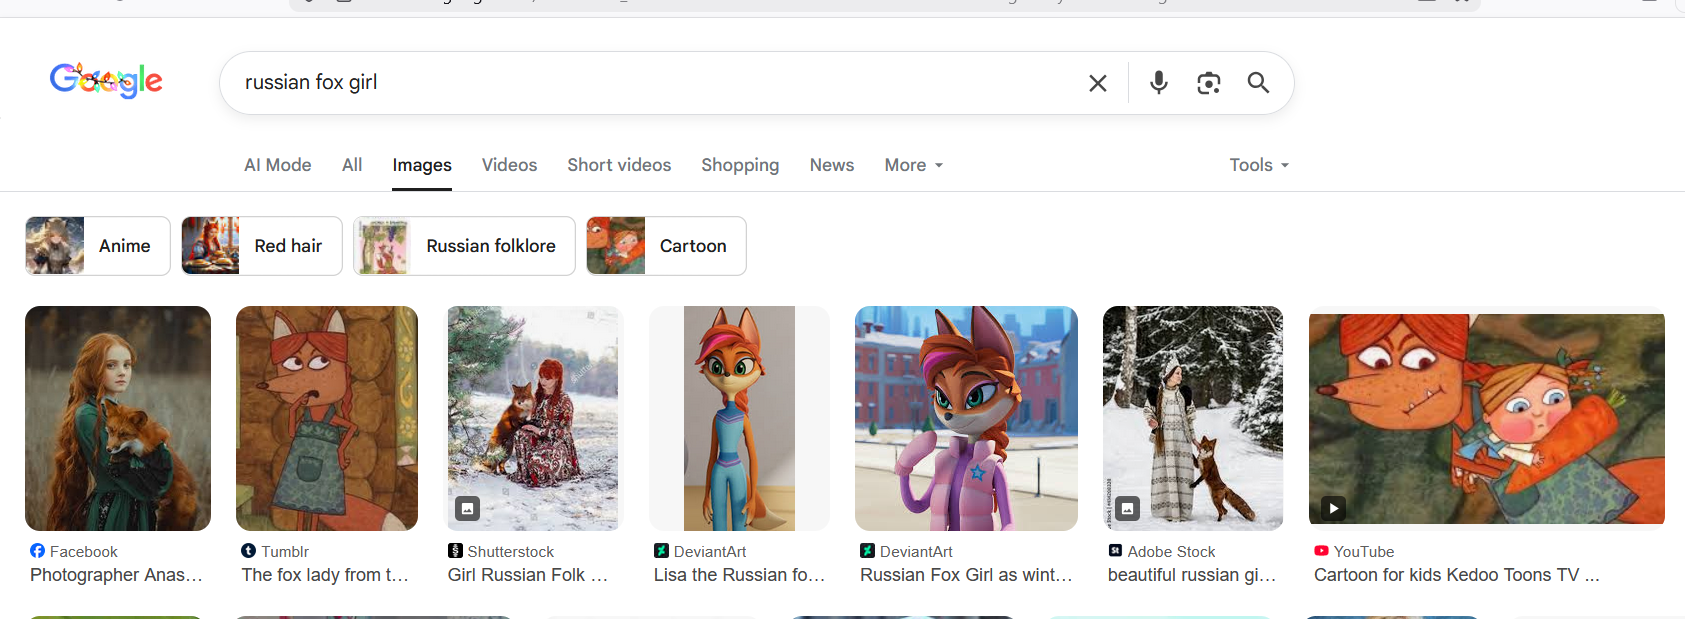Click DeviantArt icon for Russian Fox Girl winter

pos(867,551)
